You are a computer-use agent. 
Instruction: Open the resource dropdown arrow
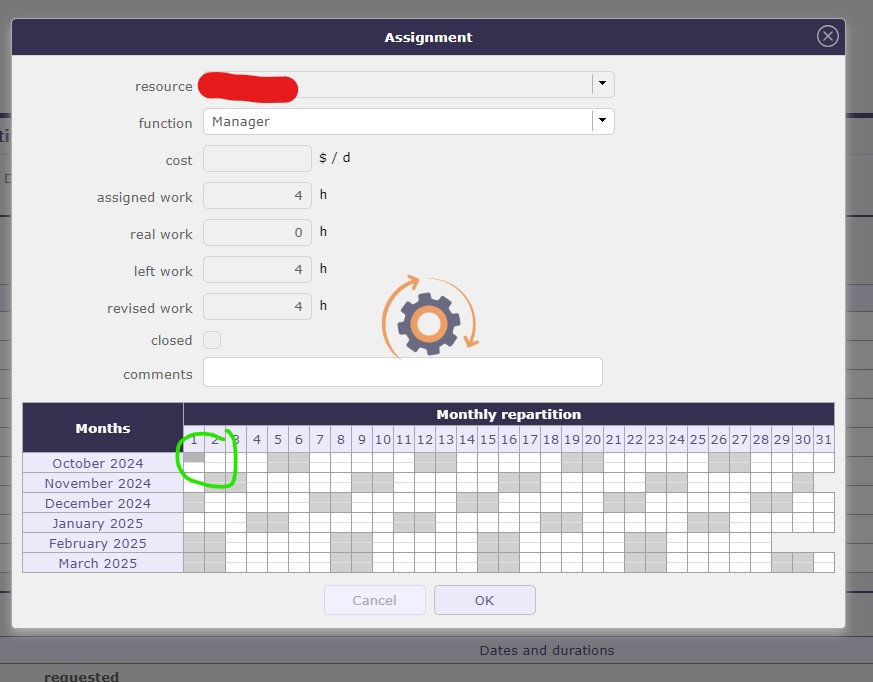[602, 84]
